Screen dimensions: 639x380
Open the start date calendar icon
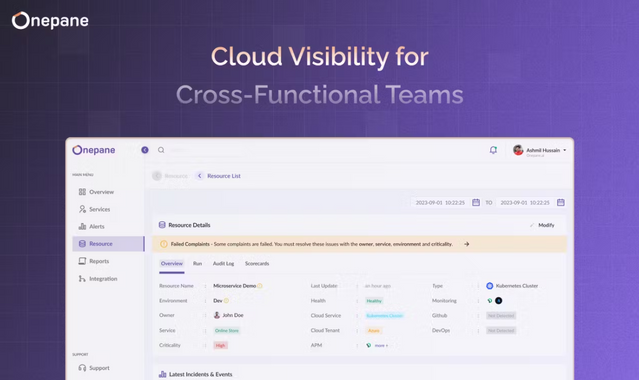point(476,202)
